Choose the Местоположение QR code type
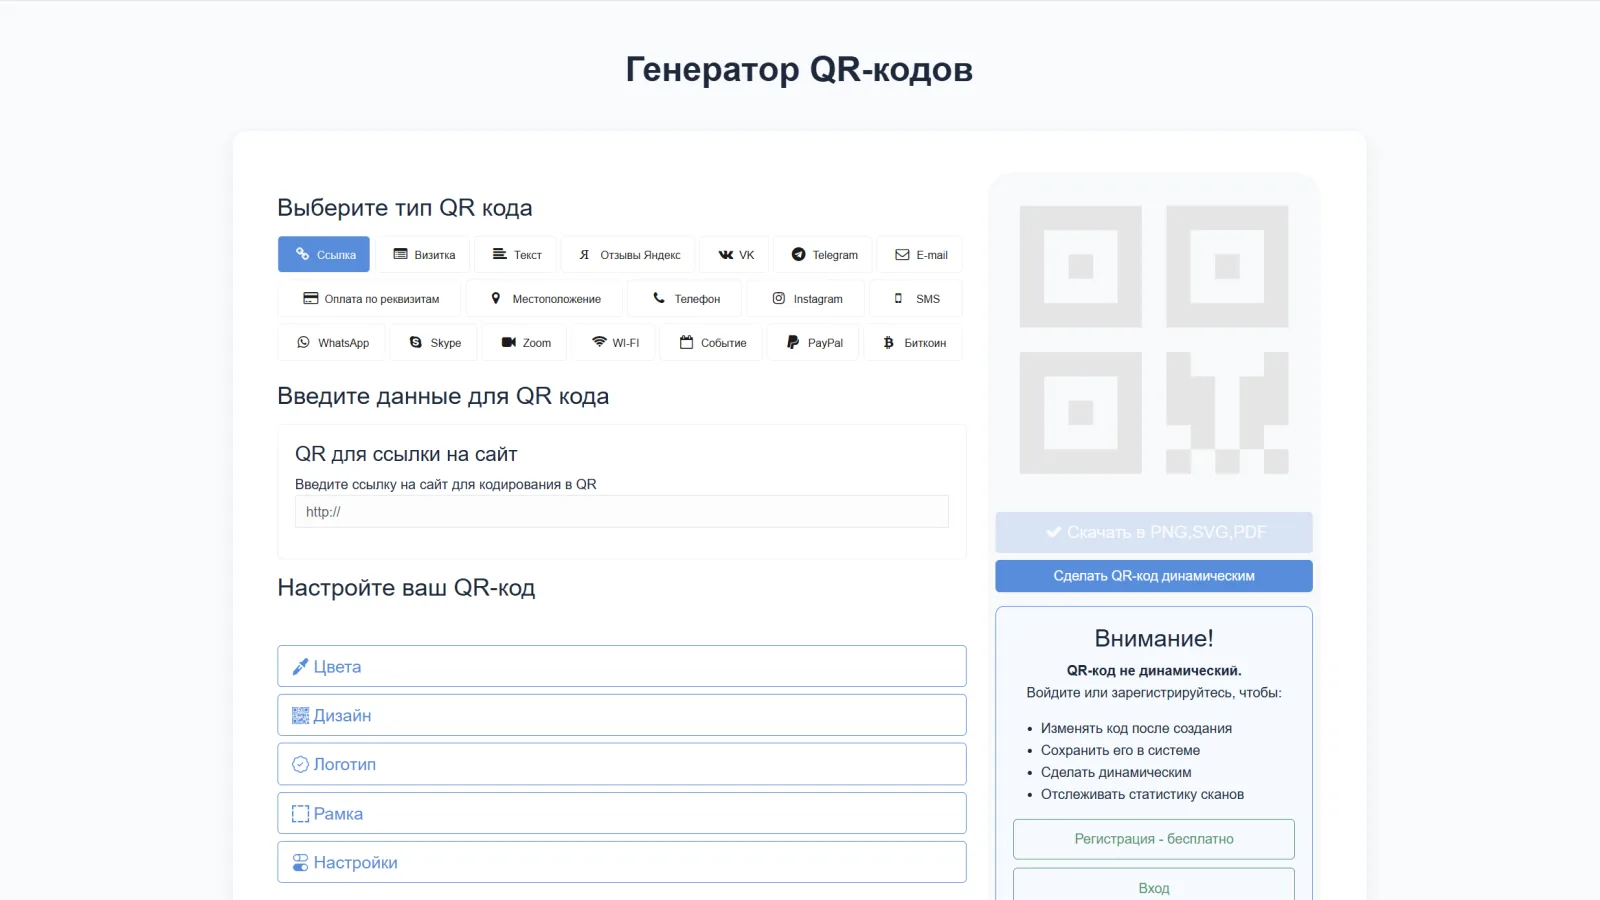1600x900 pixels. pos(544,298)
